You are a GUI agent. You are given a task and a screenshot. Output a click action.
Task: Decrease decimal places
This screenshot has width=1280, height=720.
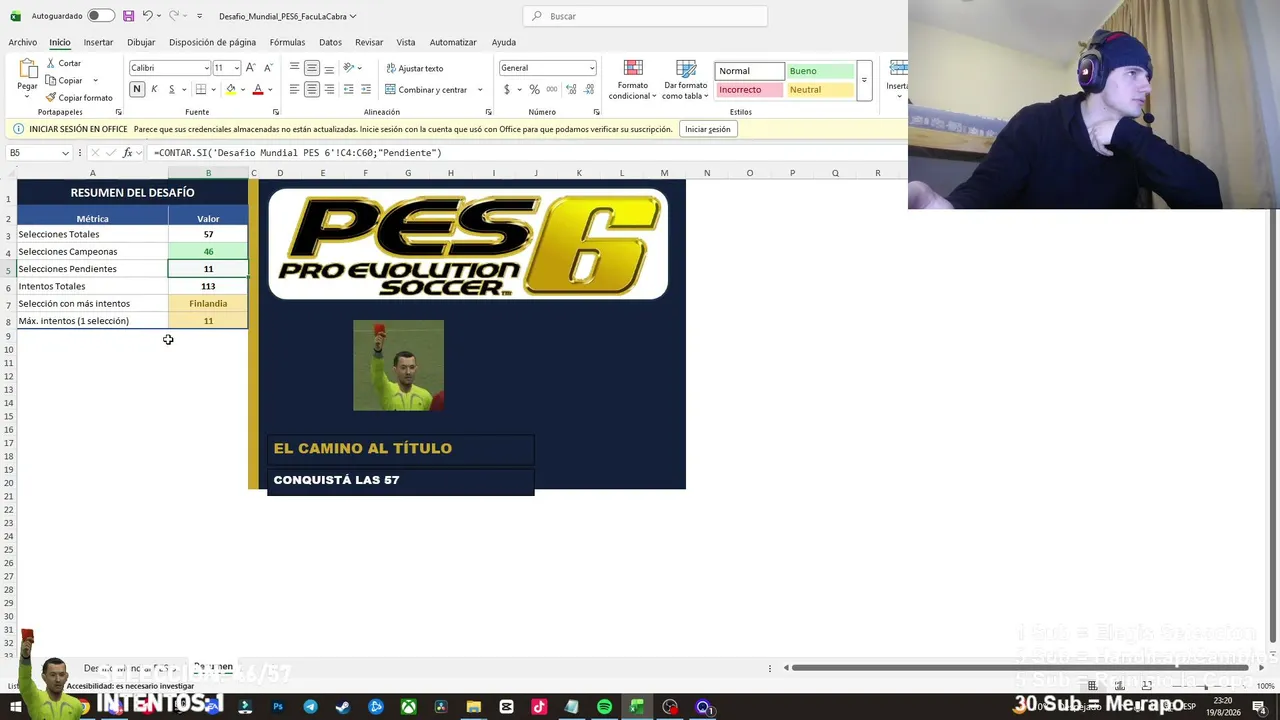coord(587,89)
